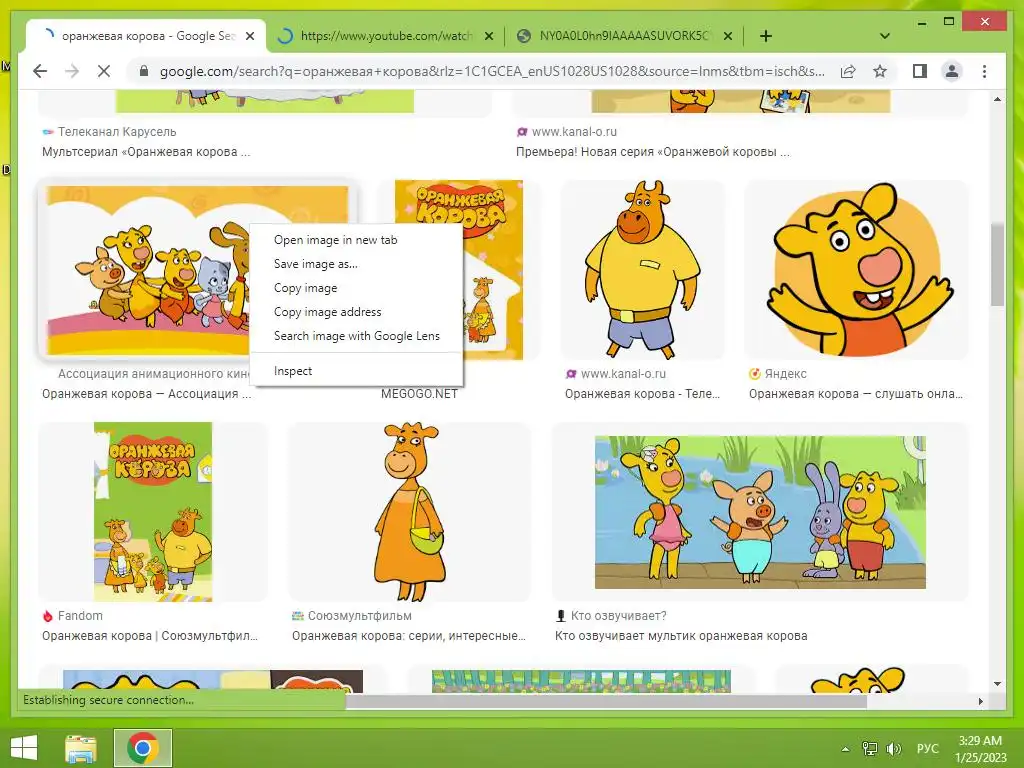The image size is (1024, 768).
Task: Choose Search image with Google Lens
Action: click(x=357, y=336)
